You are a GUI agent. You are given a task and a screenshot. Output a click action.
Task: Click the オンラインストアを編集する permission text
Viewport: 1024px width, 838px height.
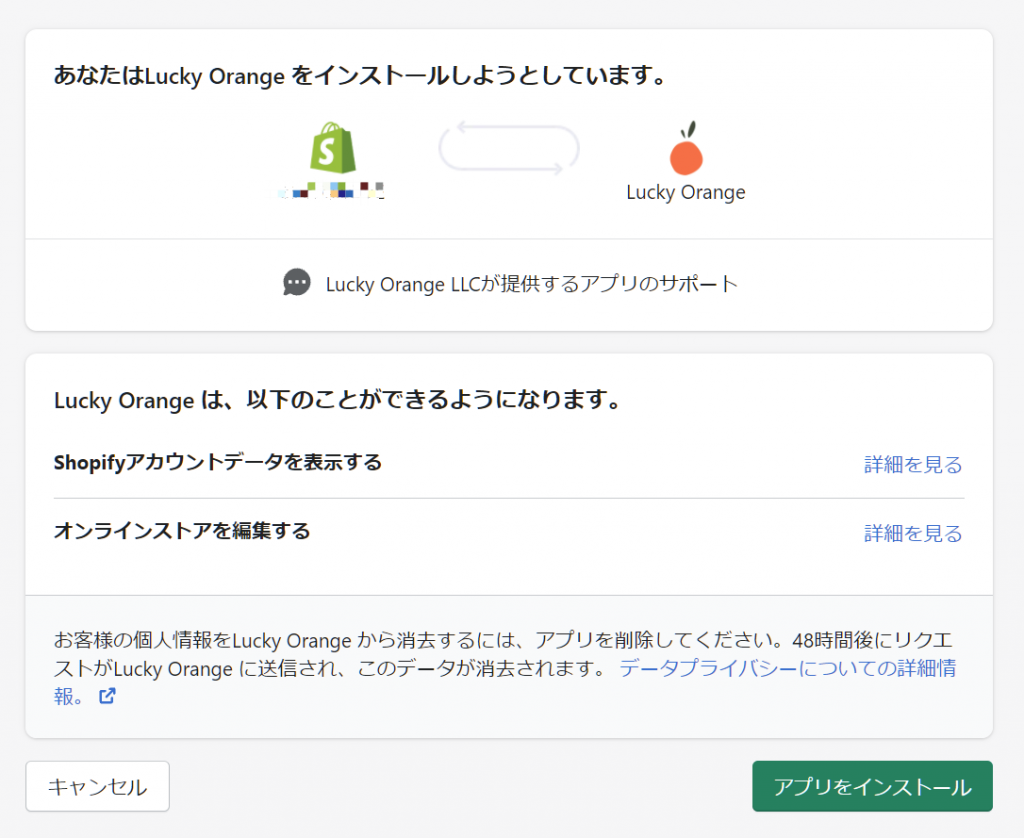point(182,530)
